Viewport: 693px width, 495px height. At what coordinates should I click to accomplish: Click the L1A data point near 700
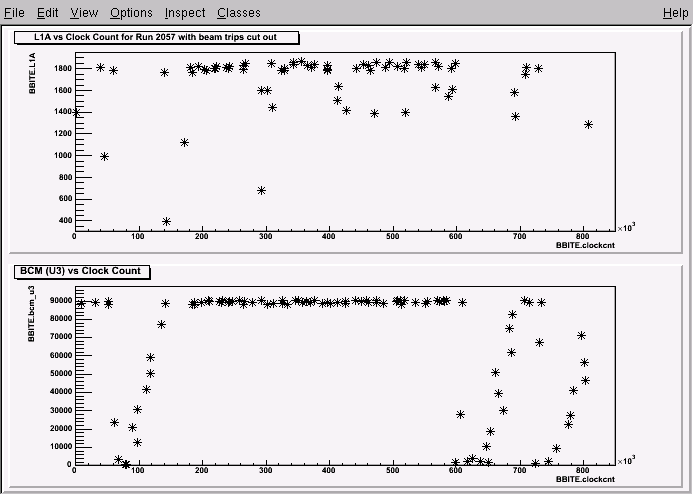point(261,190)
